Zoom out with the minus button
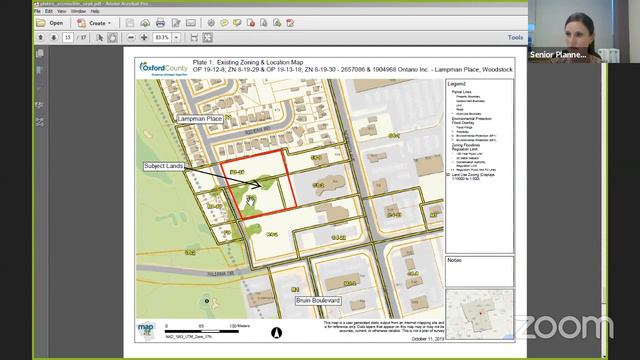This screenshot has height=360, width=640. click(x=131, y=38)
